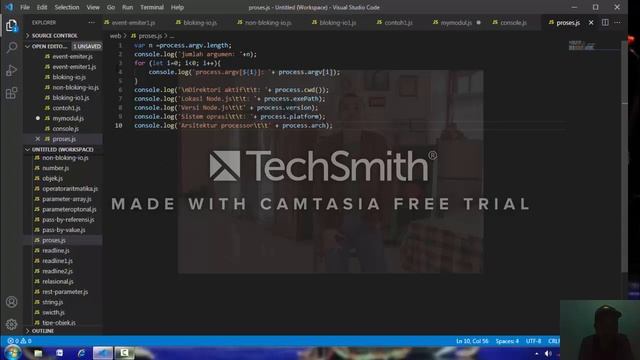Open console.js in Open Editors list
640x360 pixels.
coord(65,129)
